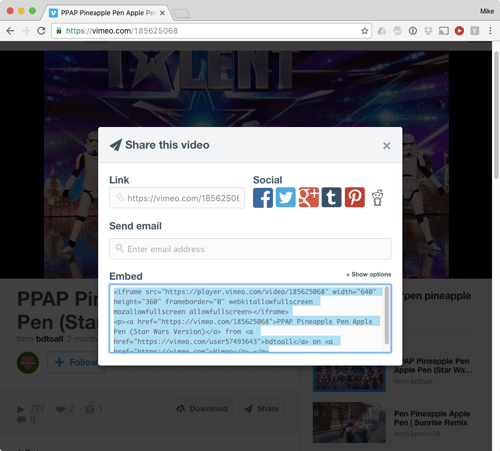This screenshot has width=500, height=451.
Task: Click the Y extension icon
Action: click(x=475, y=31)
